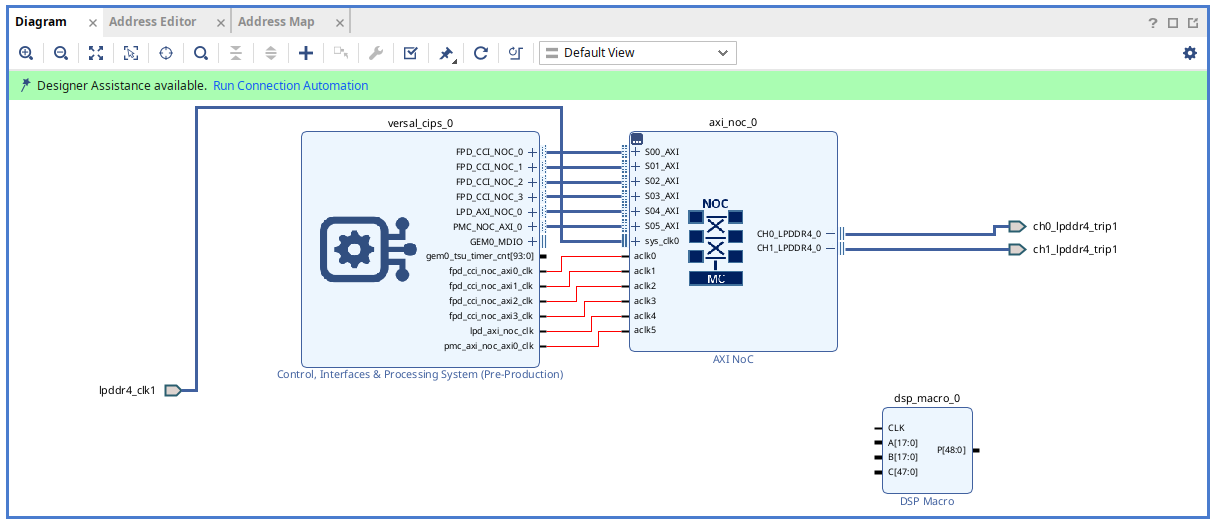This screenshot has height=524, width=1213.
Task: Expand the S00_AXI pin on axi_noc_0
Action: pos(636,152)
